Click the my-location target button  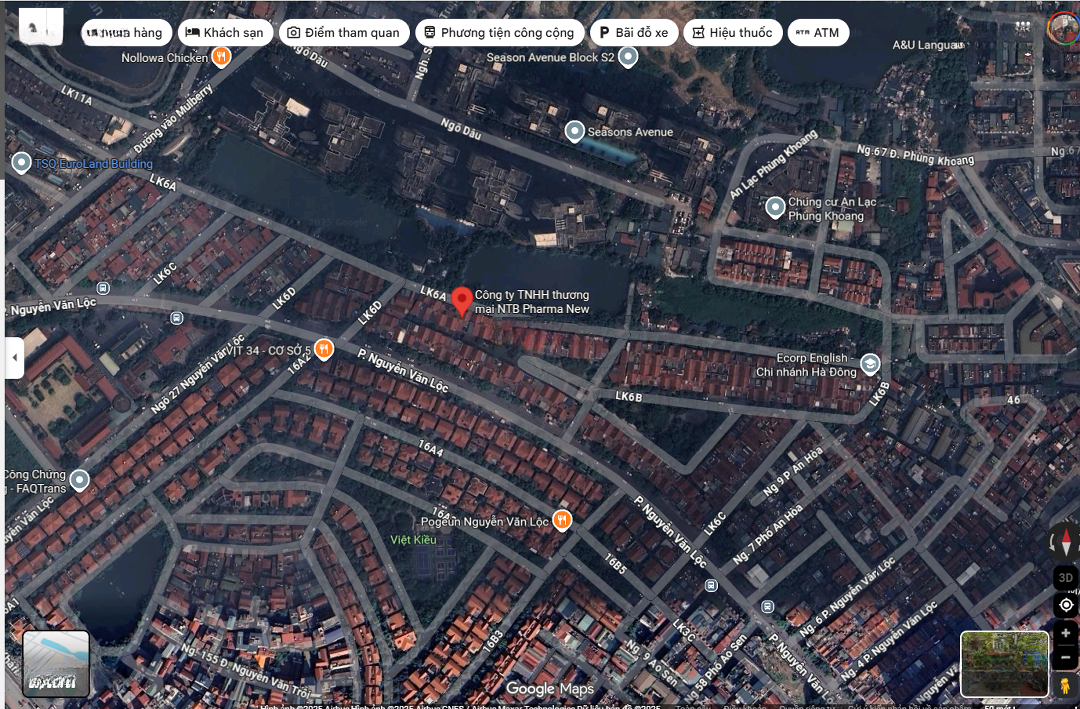(x=1066, y=605)
